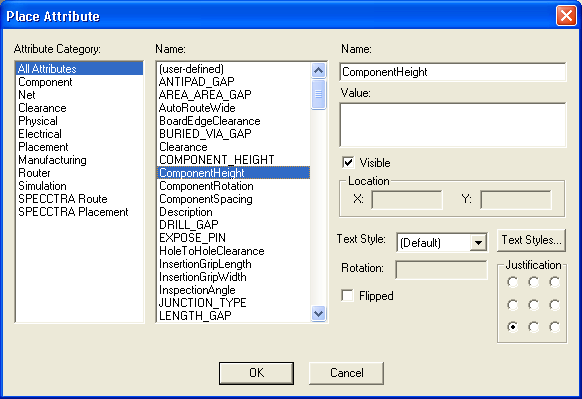Choose SPECCTRA Placement category

point(79,212)
